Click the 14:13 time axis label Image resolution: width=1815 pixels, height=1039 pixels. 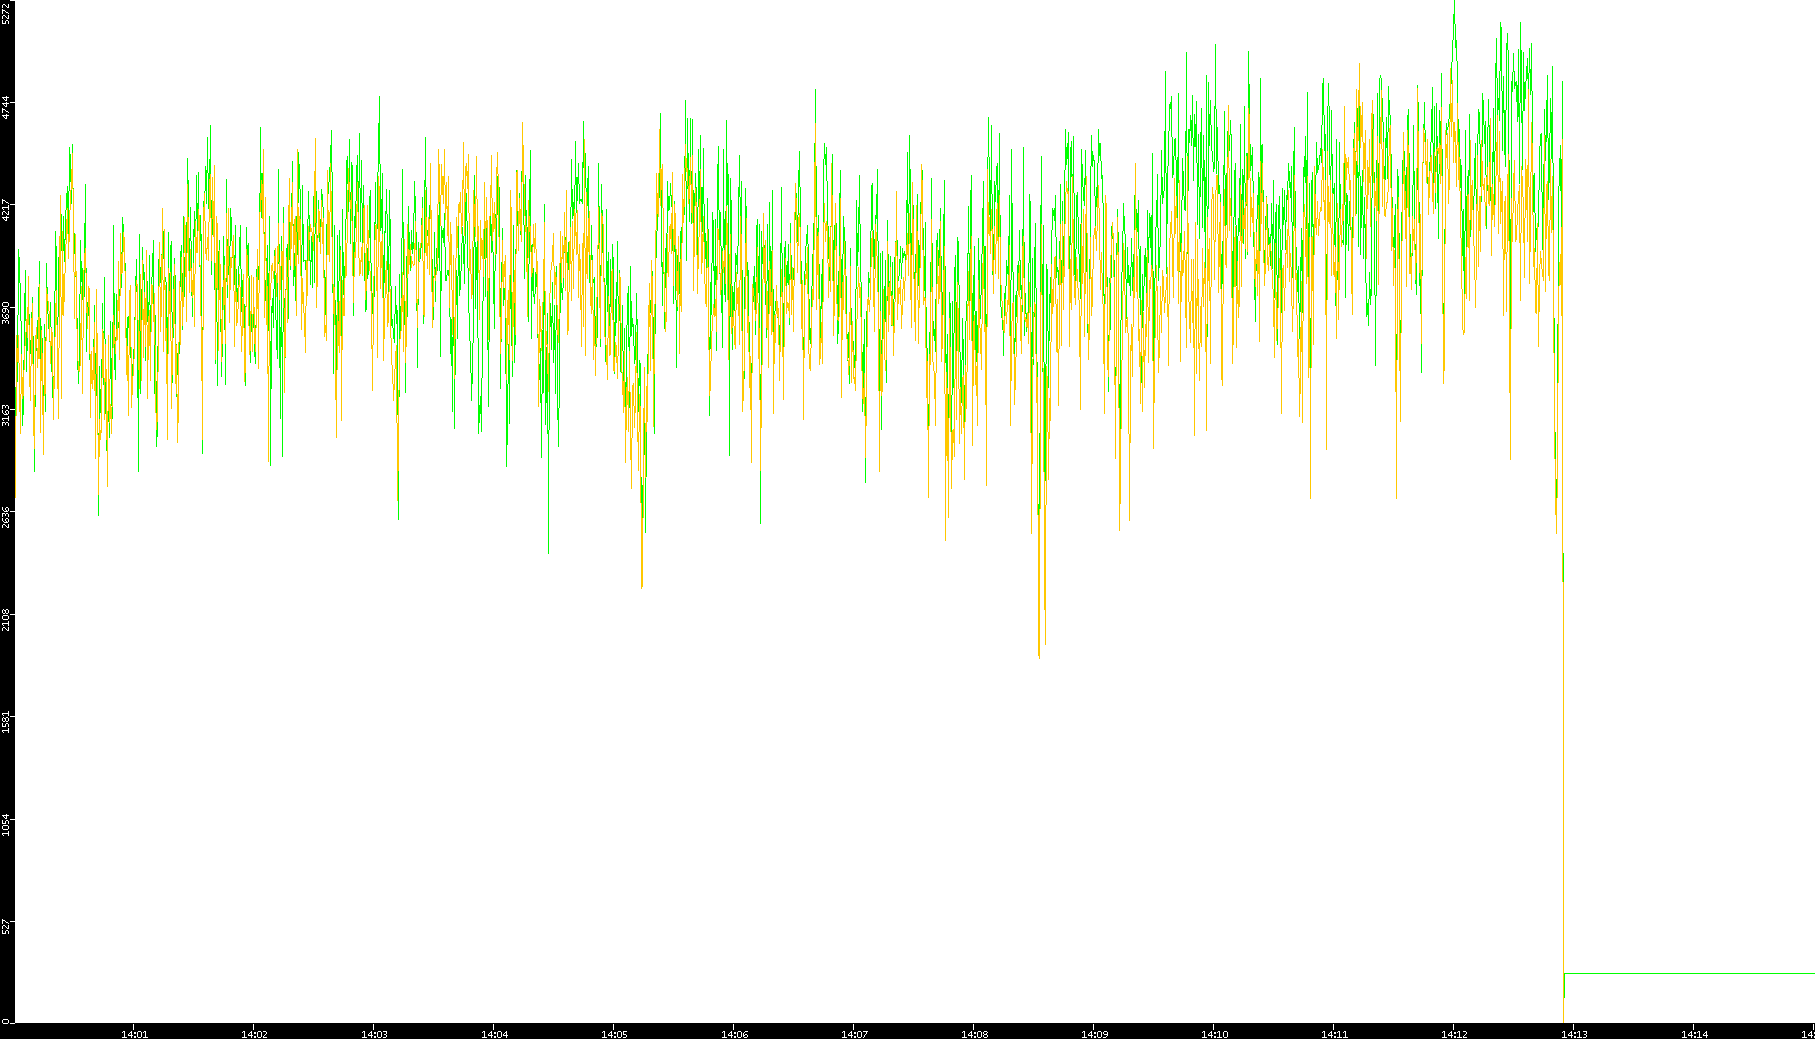pyautogui.click(x=1574, y=1034)
